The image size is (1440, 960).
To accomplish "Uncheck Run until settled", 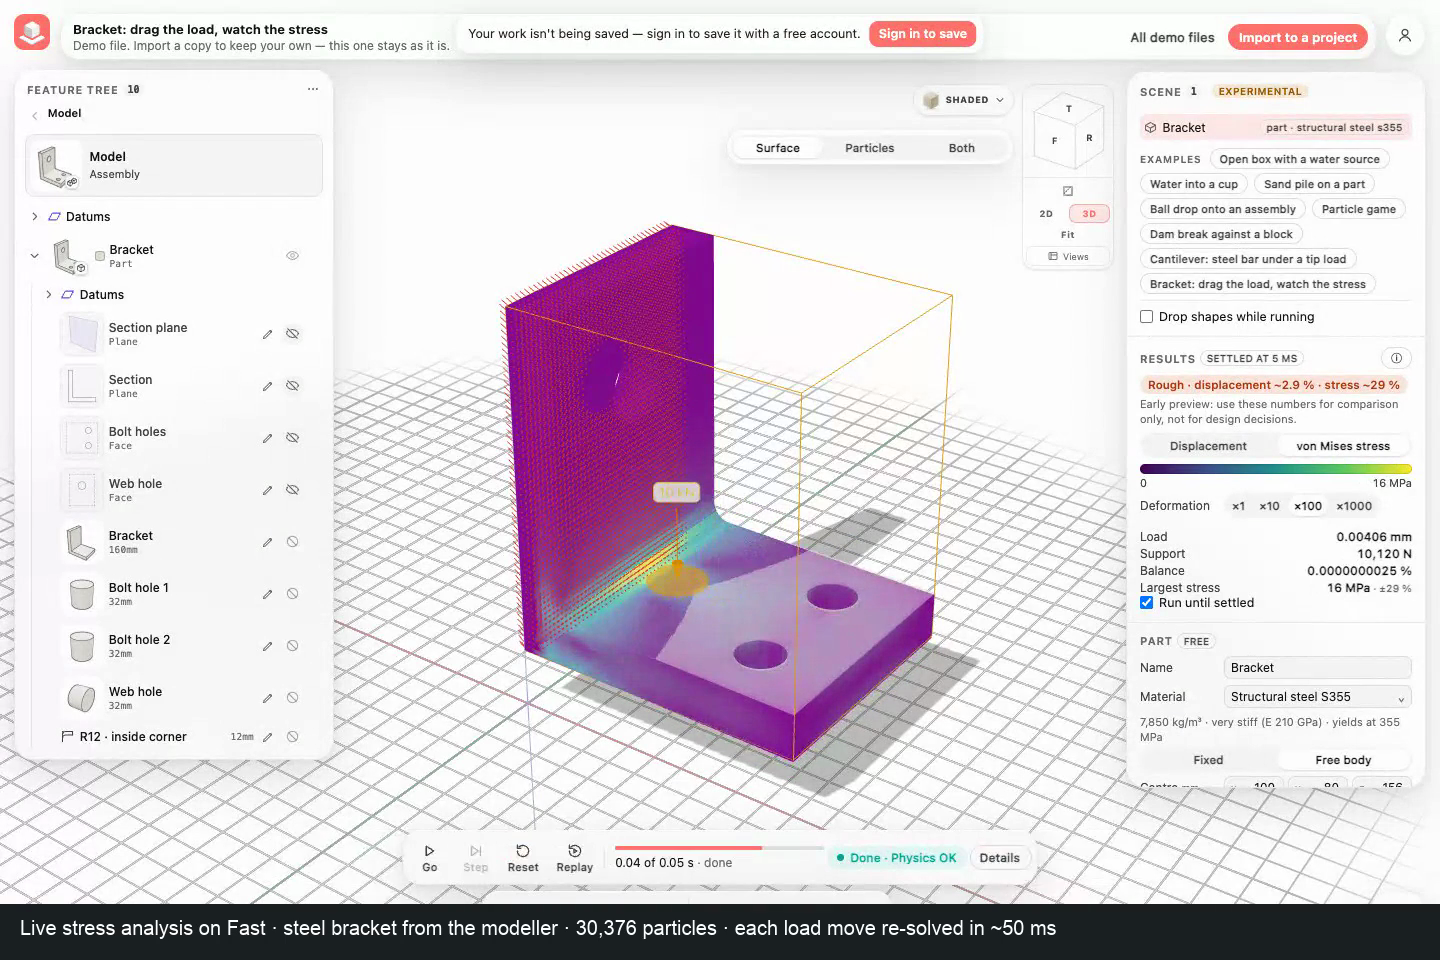I will point(1147,603).
